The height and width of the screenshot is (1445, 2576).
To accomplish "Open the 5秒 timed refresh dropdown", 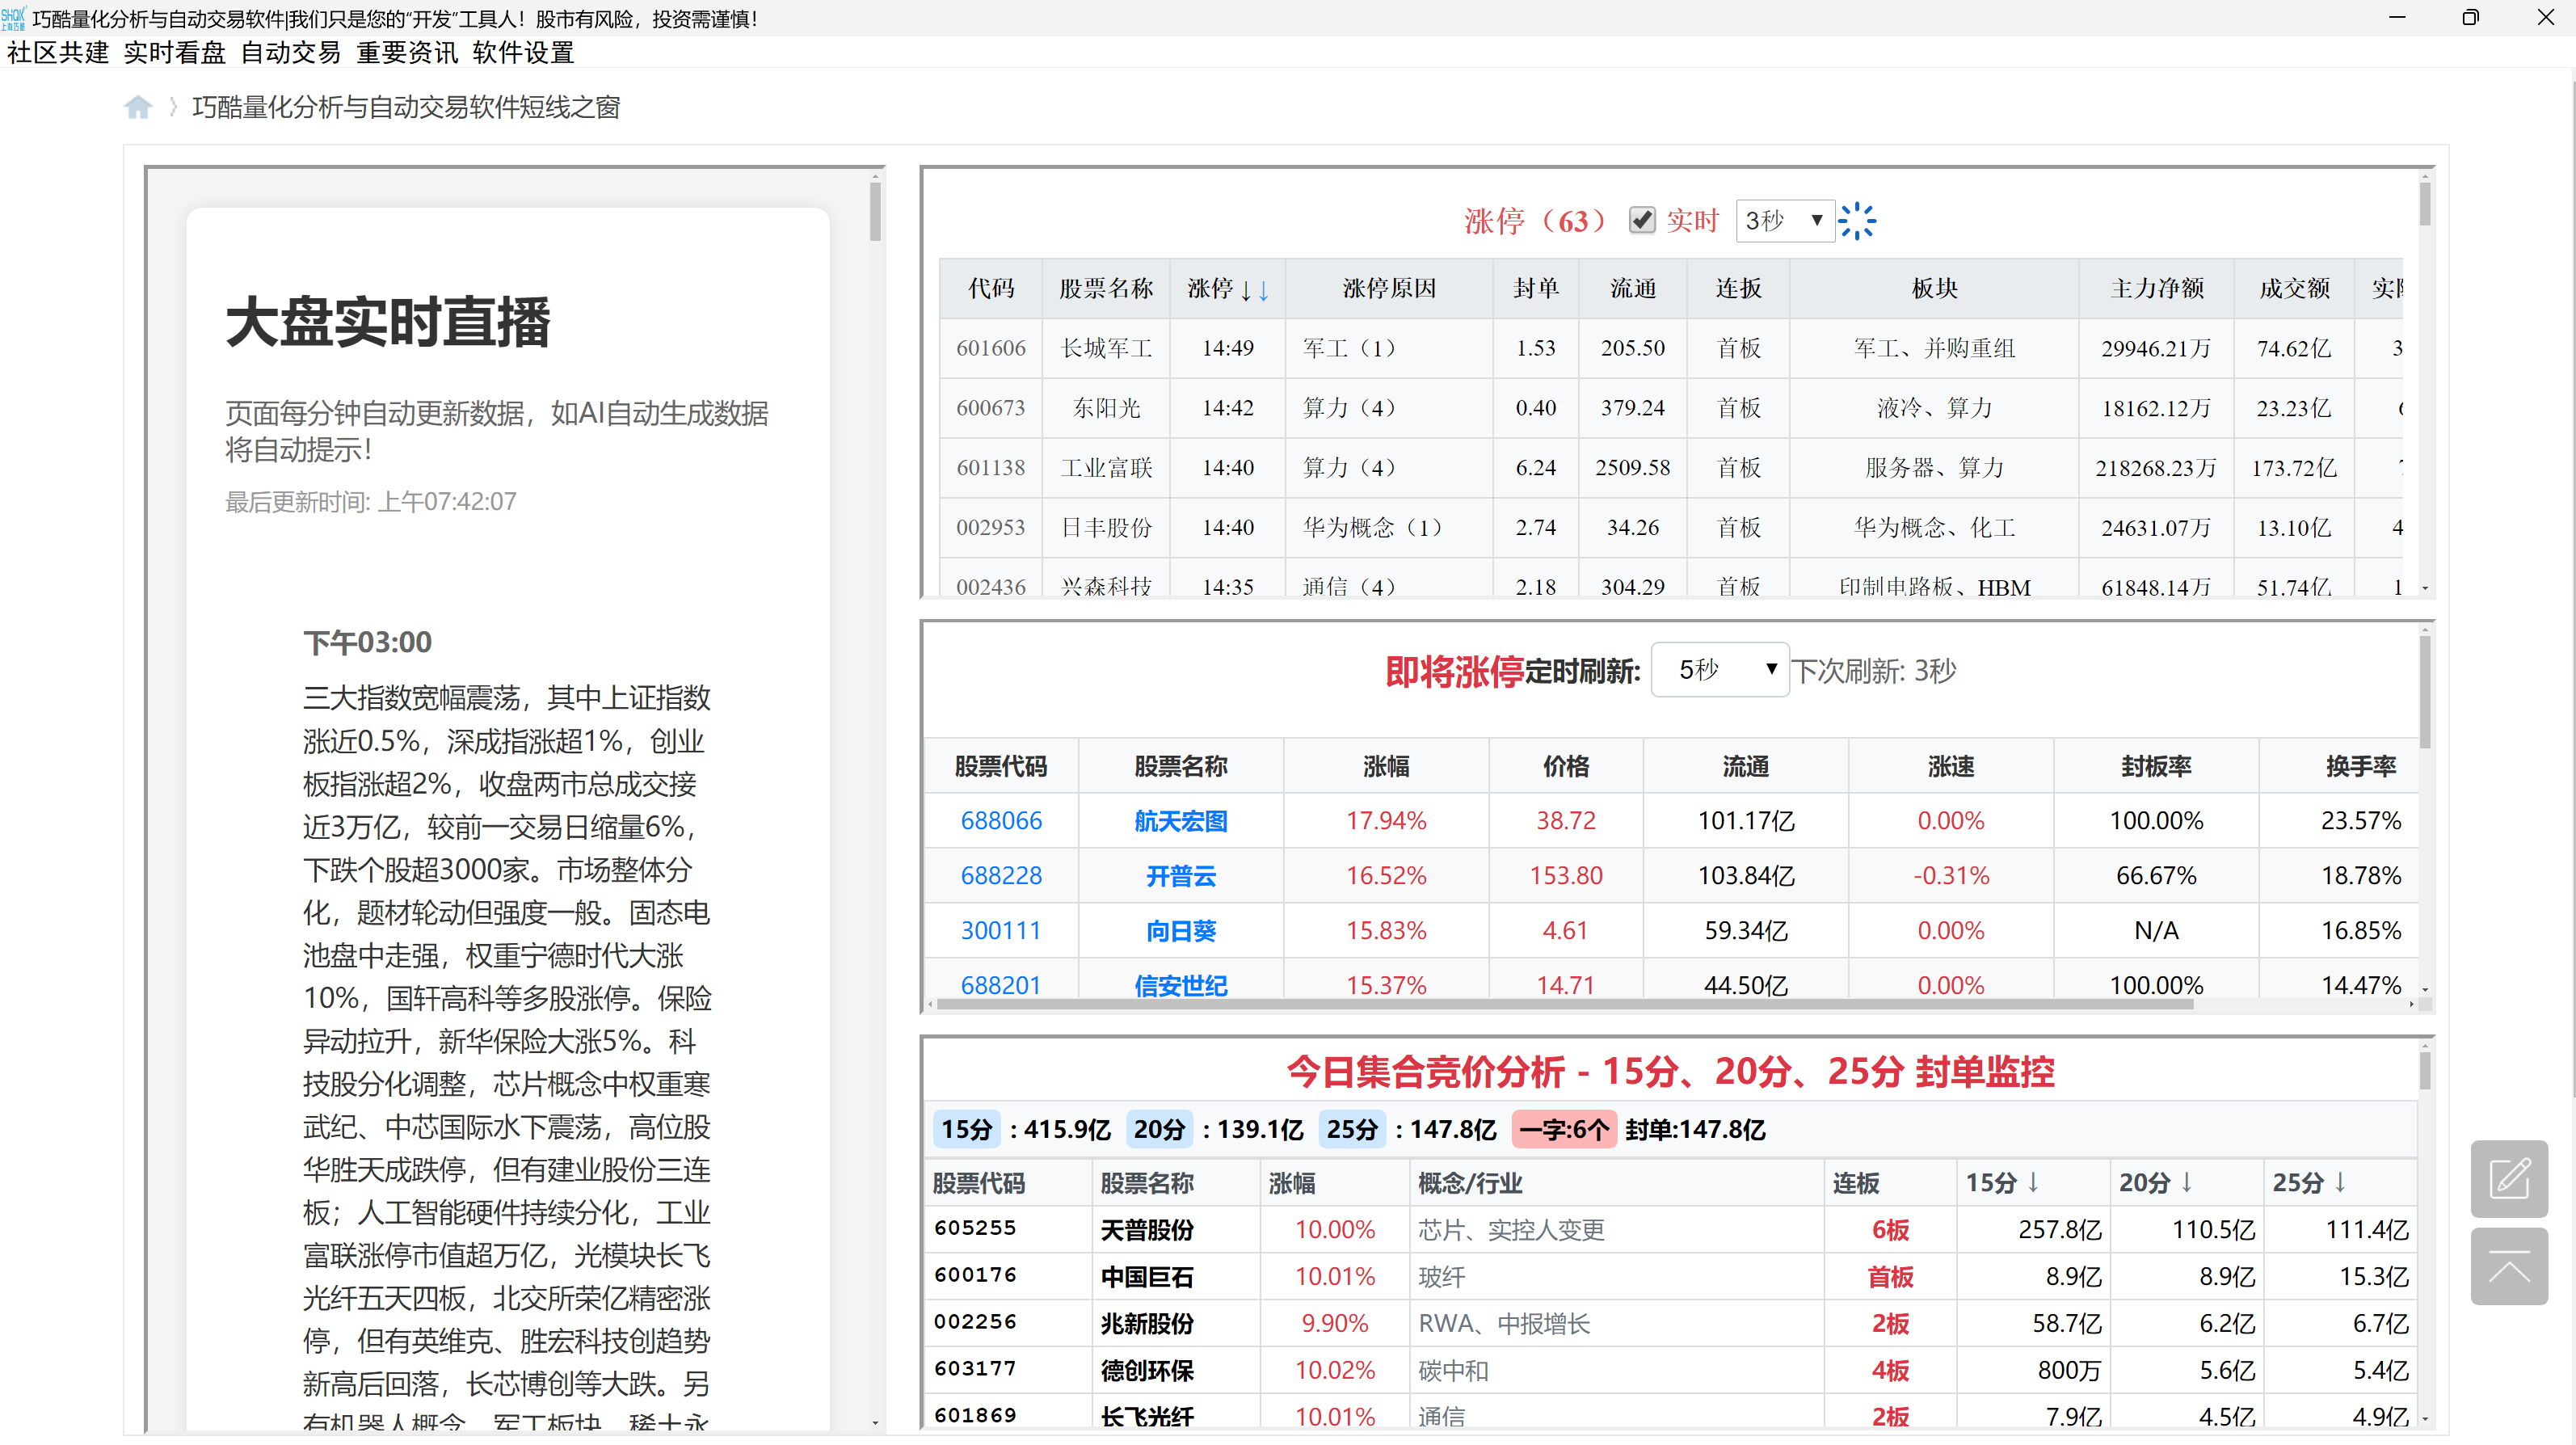I will pyautogui.click(x=1720, y=669).
